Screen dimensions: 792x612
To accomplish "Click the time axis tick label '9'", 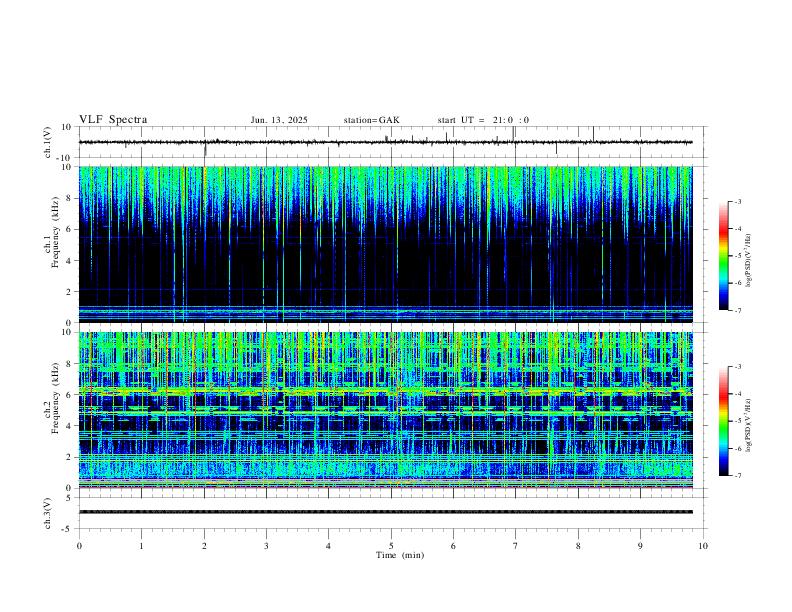I will click(x=640, y=546).
